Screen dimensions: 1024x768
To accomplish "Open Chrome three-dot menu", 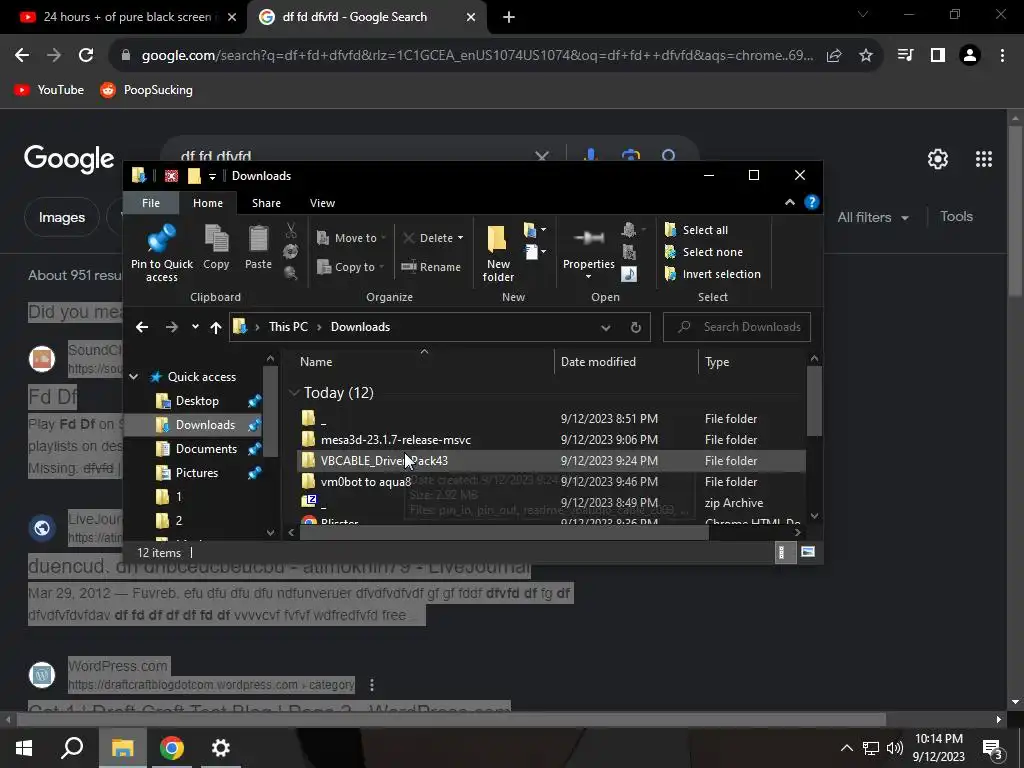I will pos(1002,56).
